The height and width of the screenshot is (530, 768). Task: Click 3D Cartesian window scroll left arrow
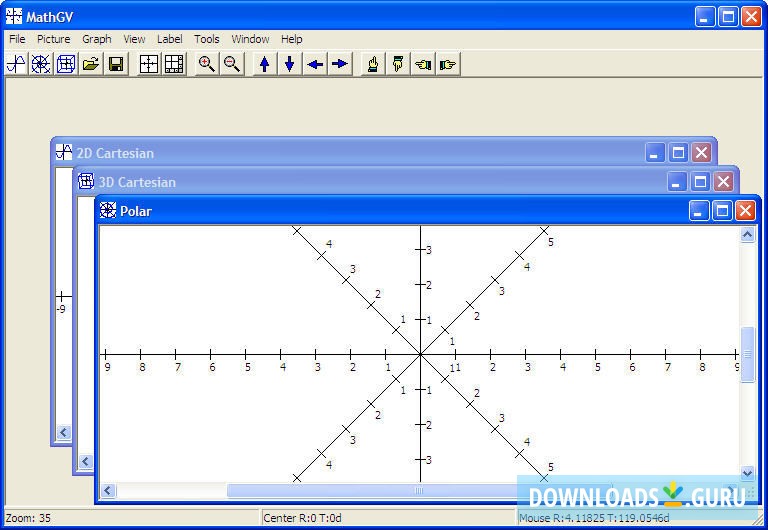(x=86, y=461)
